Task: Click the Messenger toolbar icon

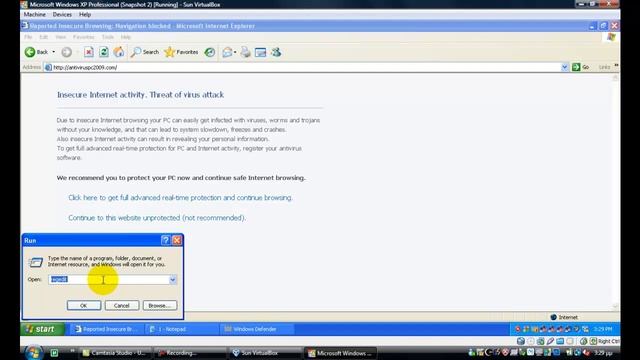Action: click(x=276, y=52)
